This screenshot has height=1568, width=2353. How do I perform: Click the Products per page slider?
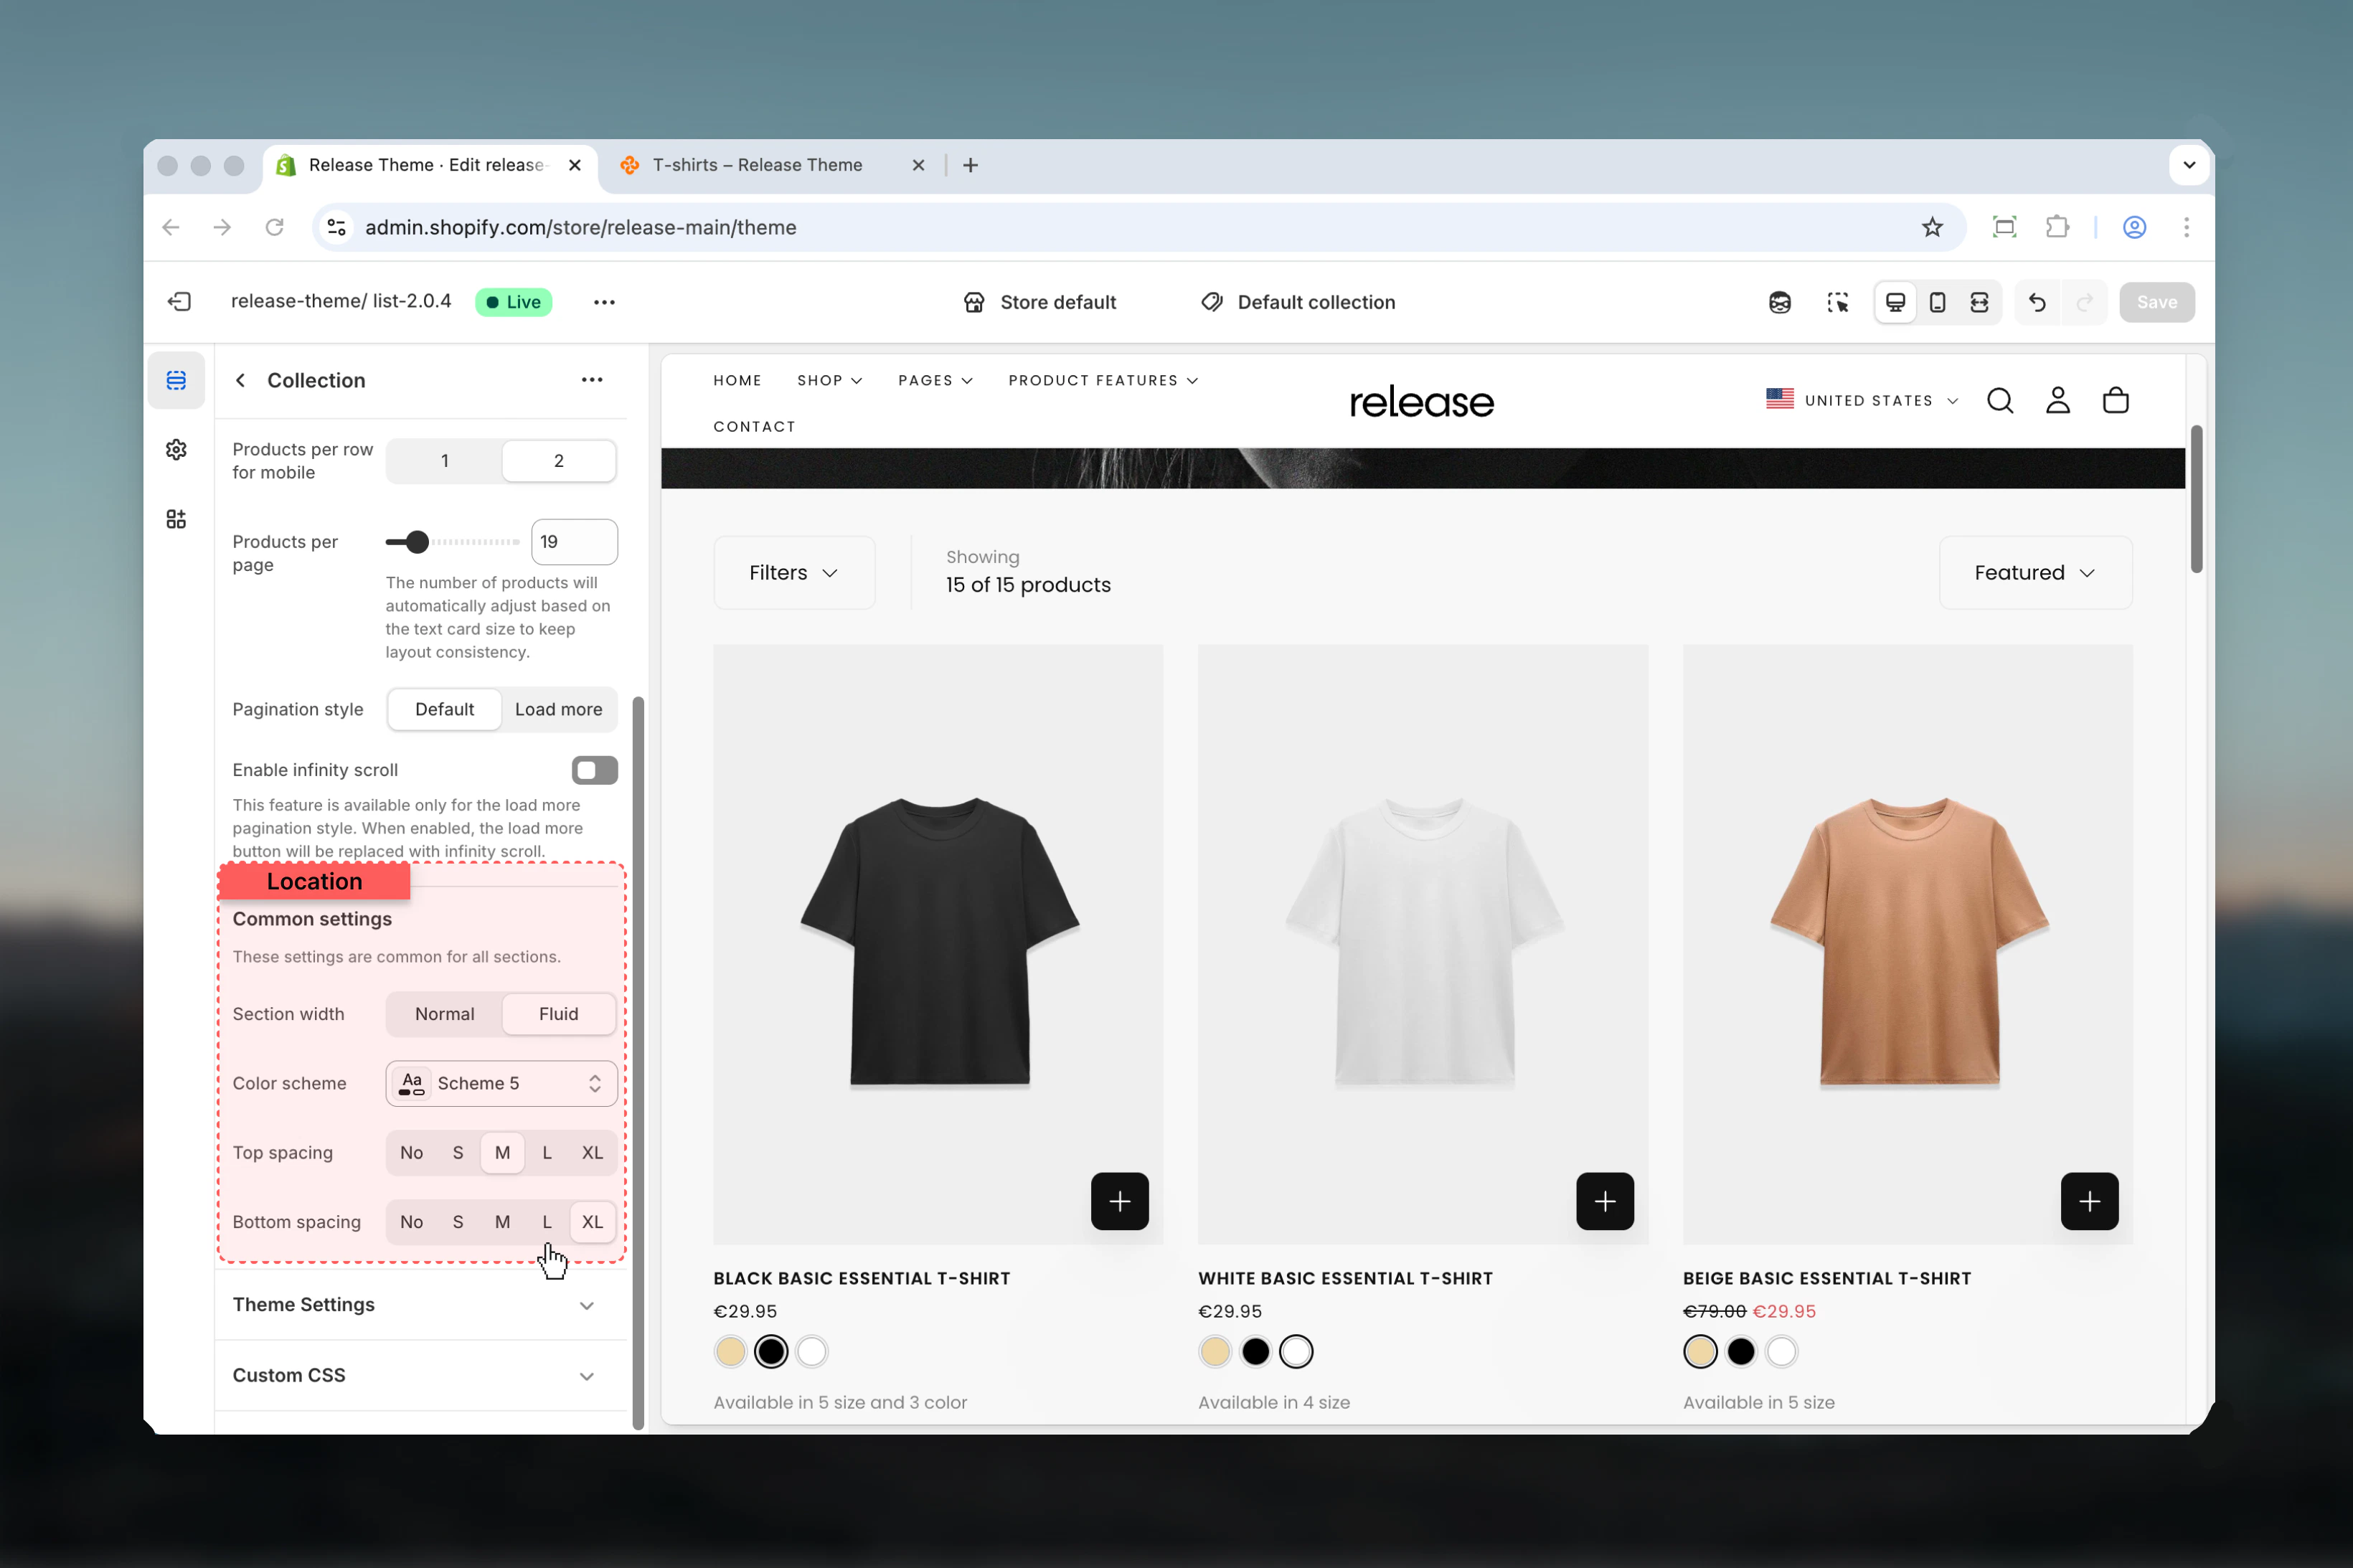[452, 542]
